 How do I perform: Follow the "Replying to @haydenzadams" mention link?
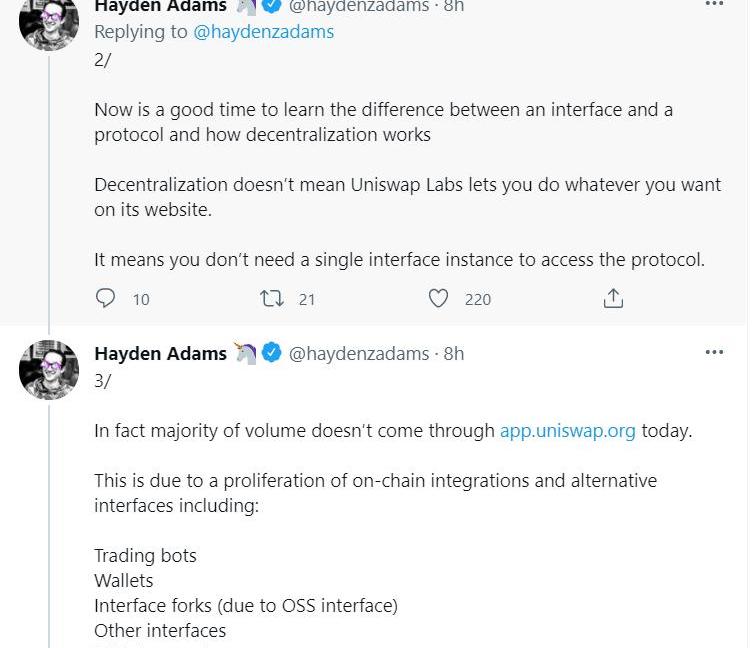tap(263, 31)
